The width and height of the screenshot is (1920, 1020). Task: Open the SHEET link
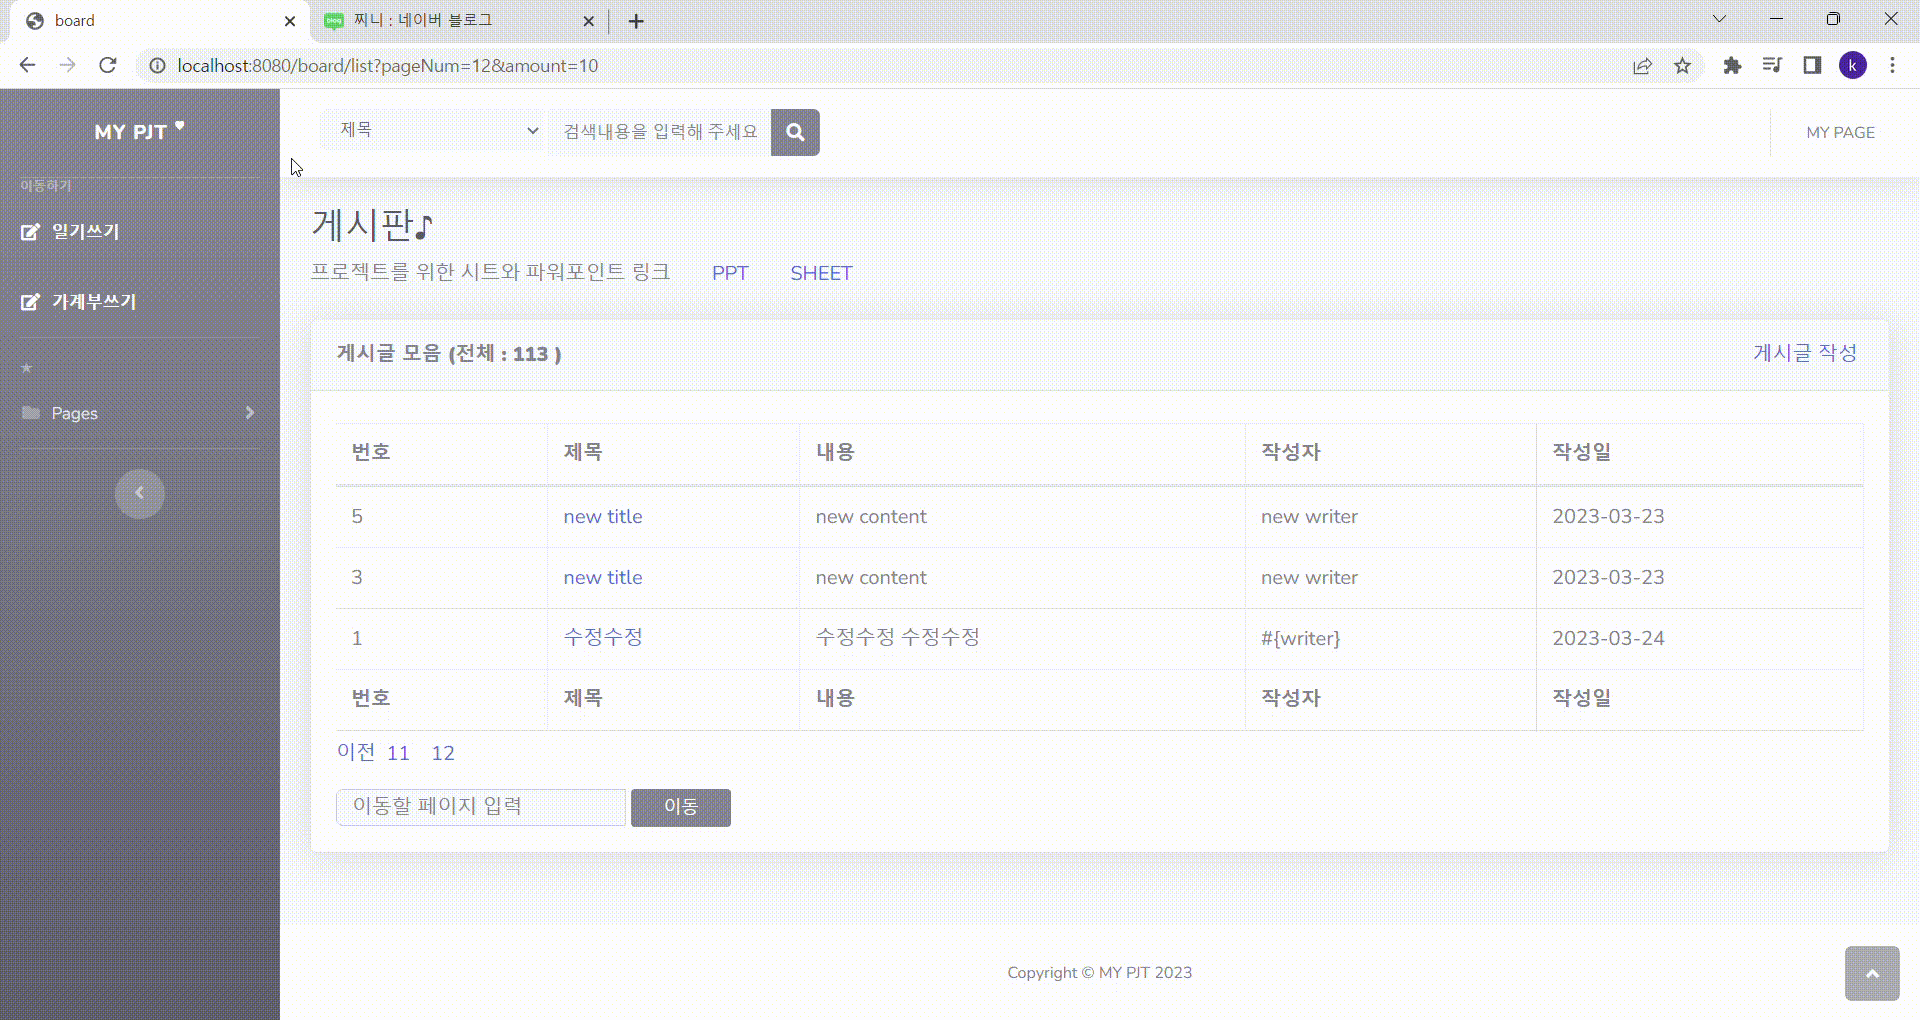pyautogui.click(x=821, y=273)
